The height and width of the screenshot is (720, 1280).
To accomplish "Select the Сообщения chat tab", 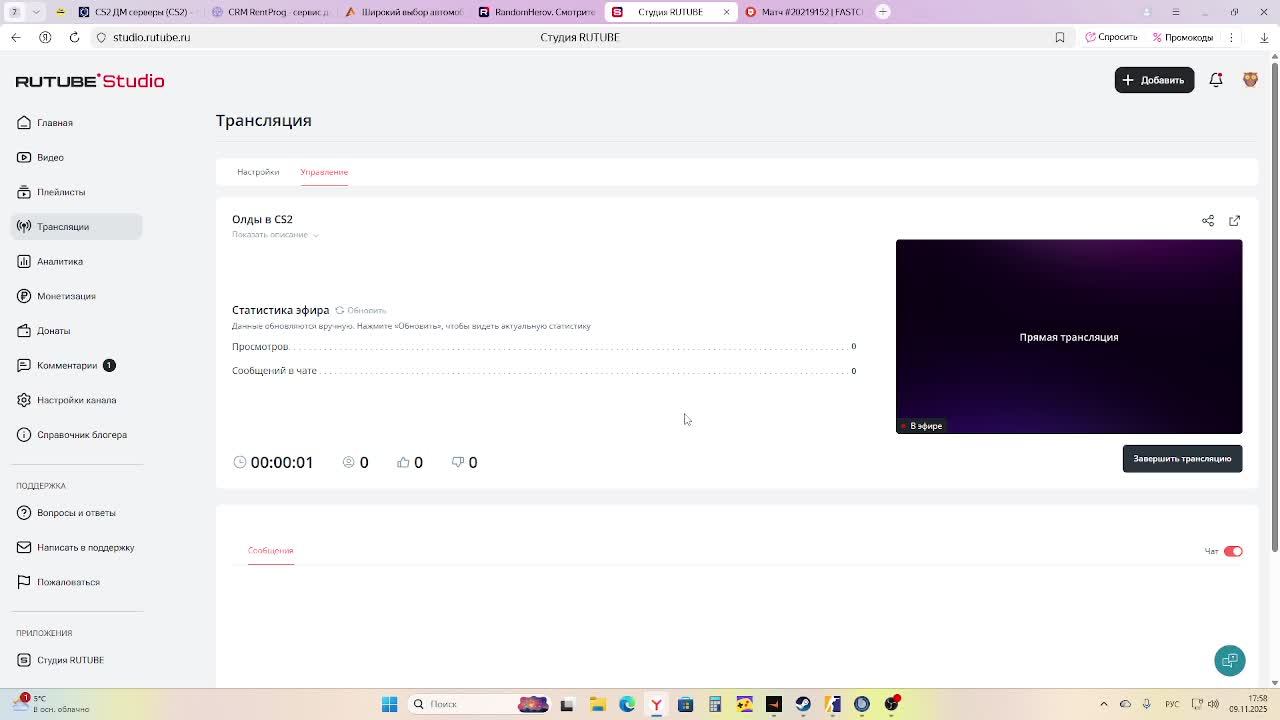I will pos(270,551).
